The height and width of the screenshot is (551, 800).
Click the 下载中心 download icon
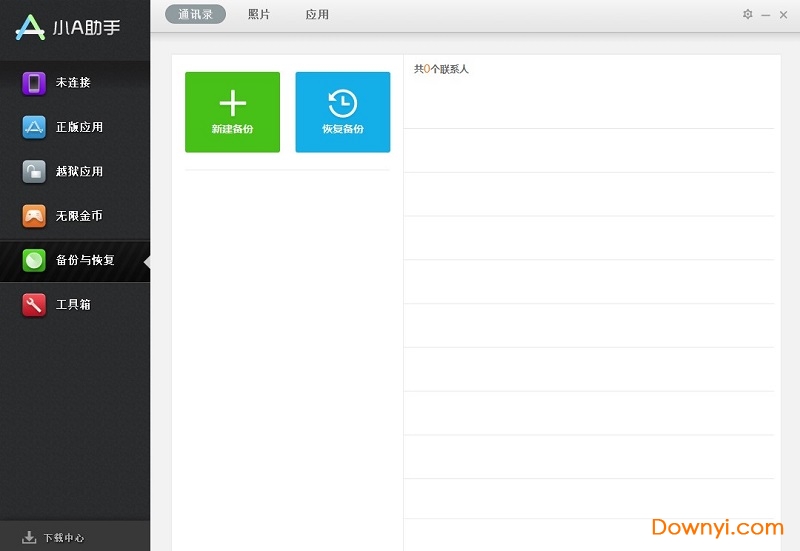click(29, 537)
